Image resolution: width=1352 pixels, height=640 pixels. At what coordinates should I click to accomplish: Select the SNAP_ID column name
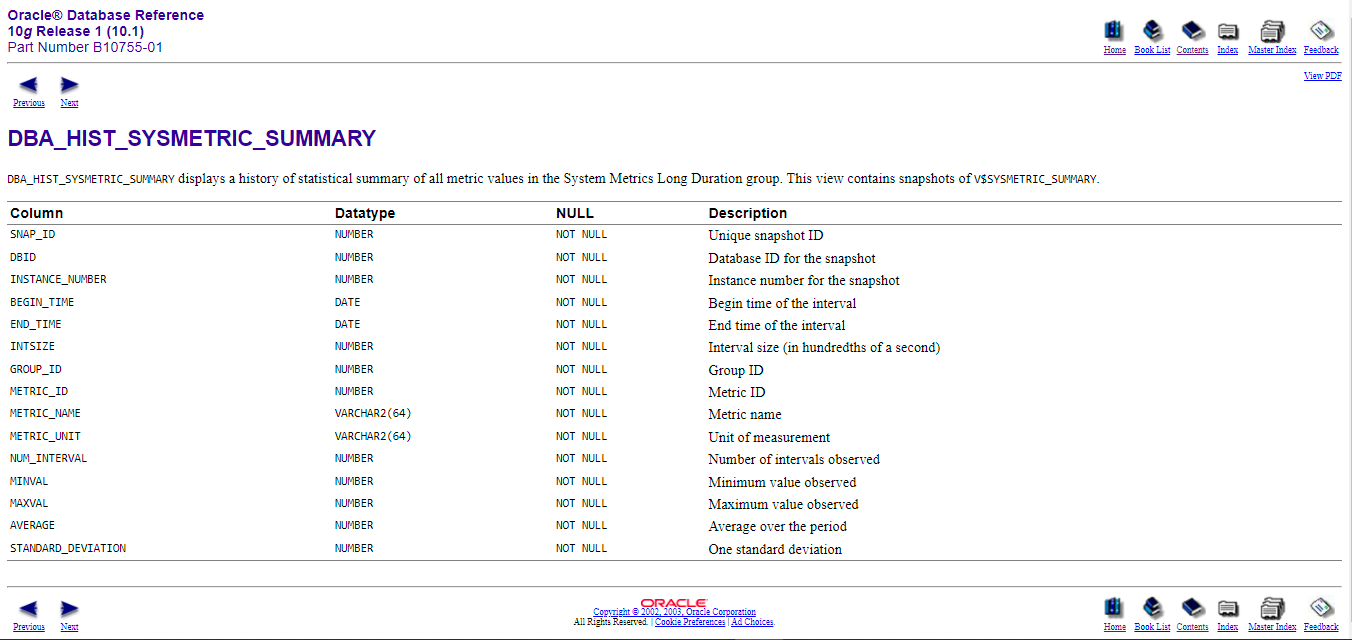pyautogui.click(x=33, y=235)
